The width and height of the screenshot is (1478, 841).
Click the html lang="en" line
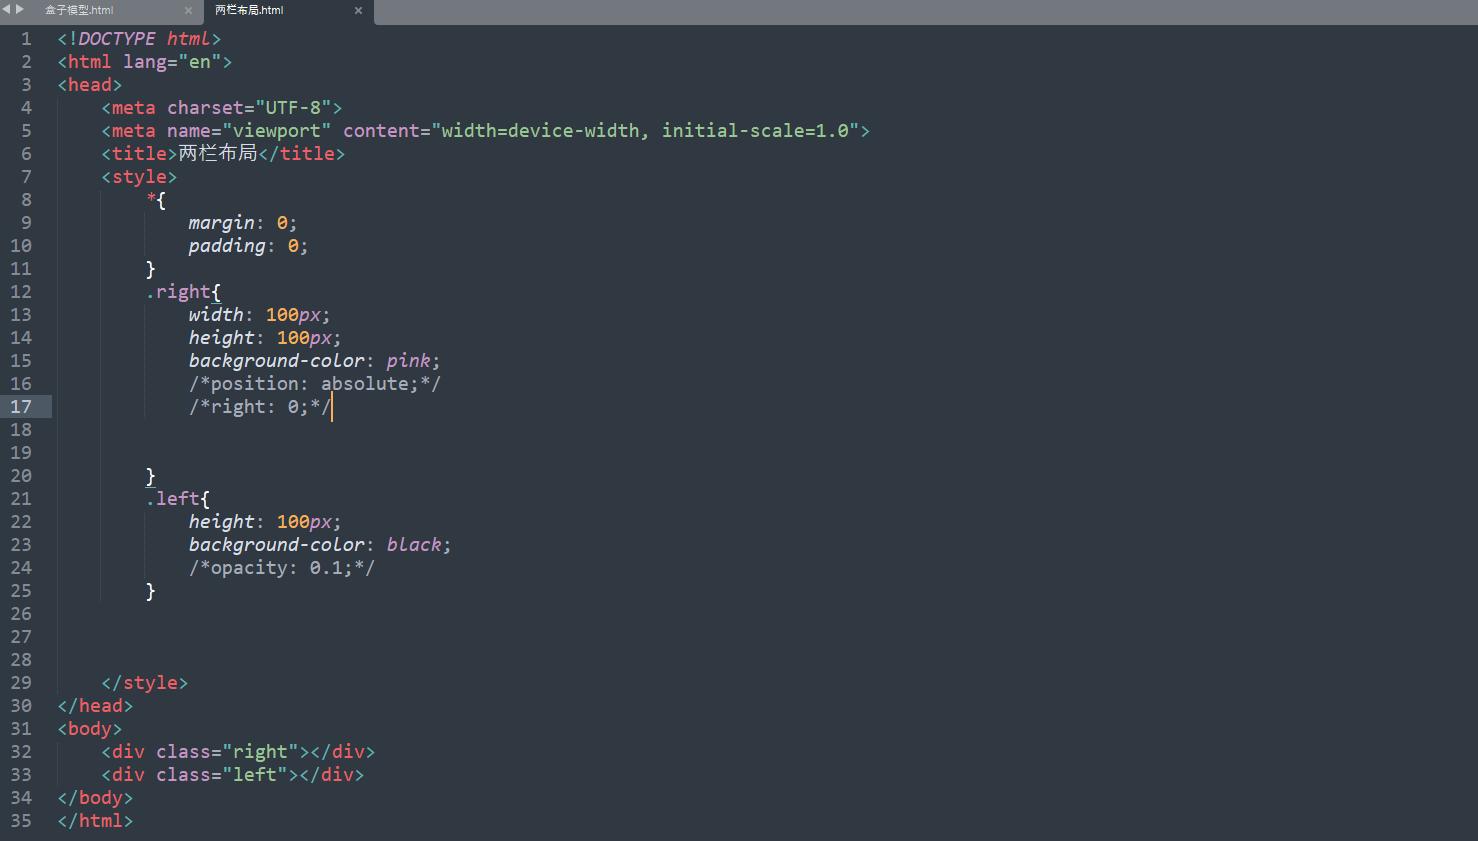(x=145, y=62)
